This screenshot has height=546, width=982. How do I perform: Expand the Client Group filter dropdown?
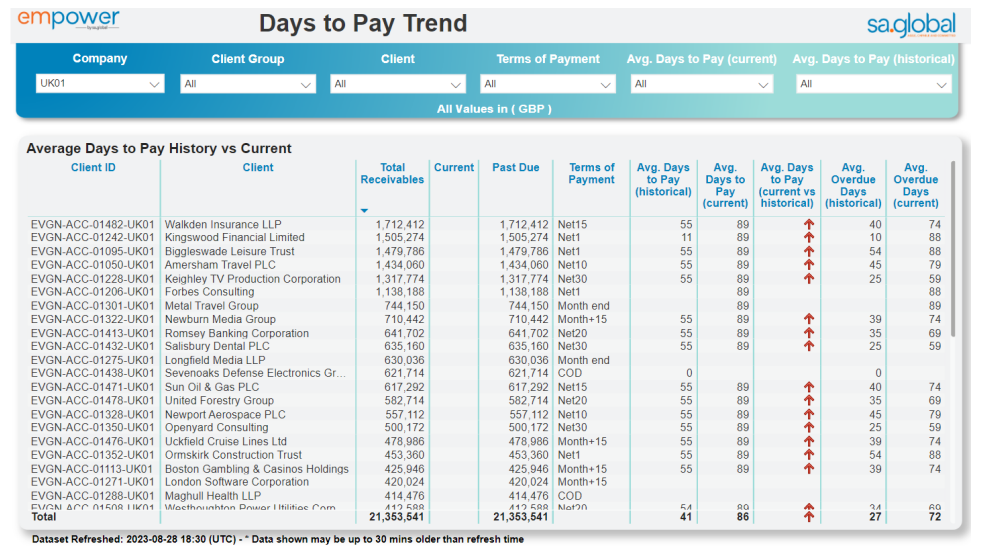coord(248,84)
